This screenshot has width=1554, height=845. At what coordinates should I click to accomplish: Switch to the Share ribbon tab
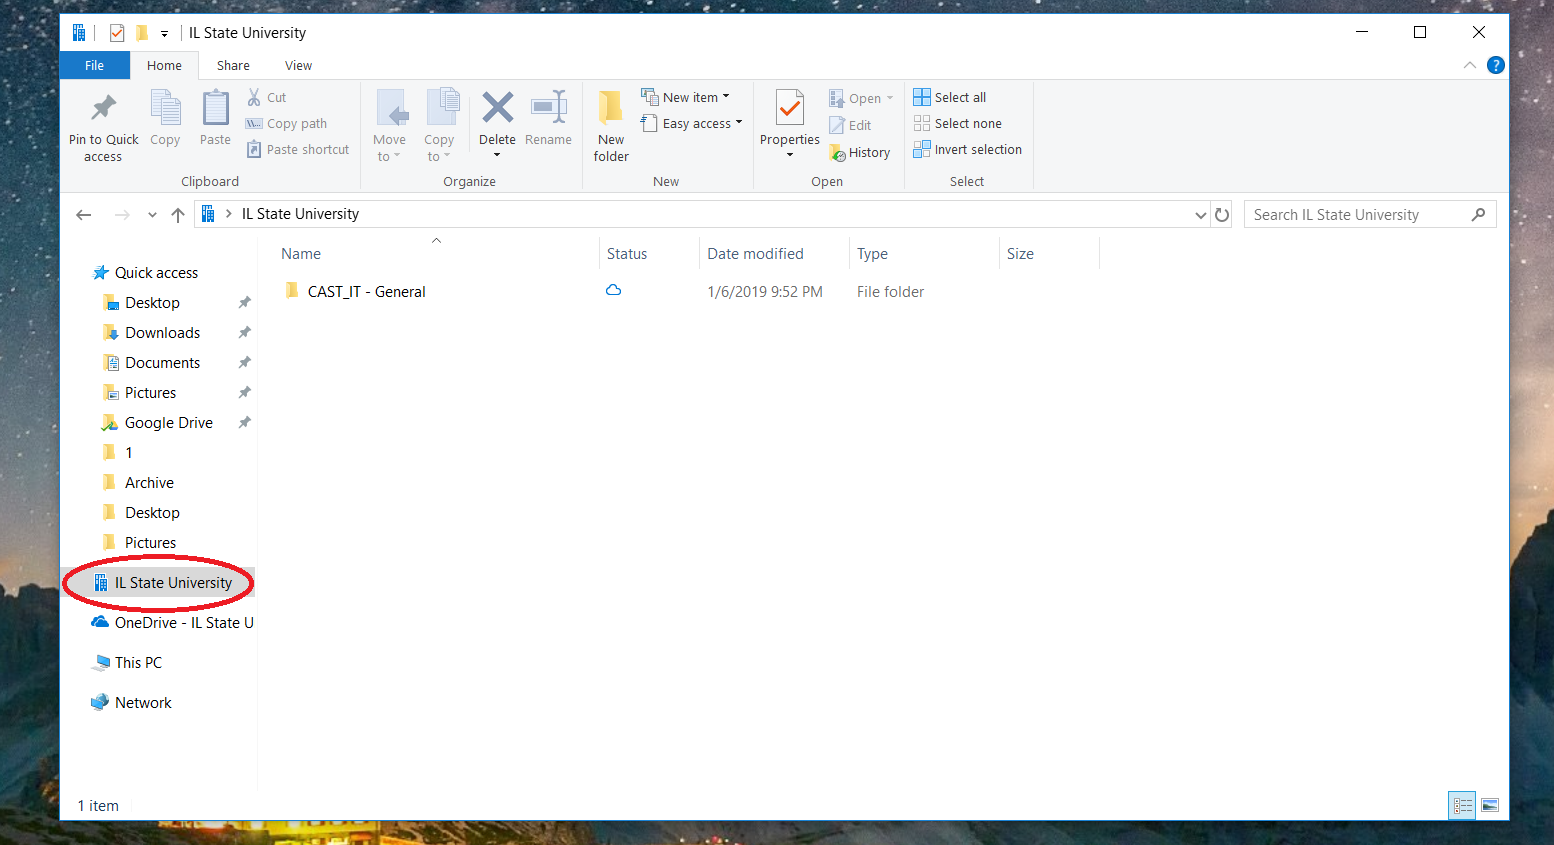233,65
